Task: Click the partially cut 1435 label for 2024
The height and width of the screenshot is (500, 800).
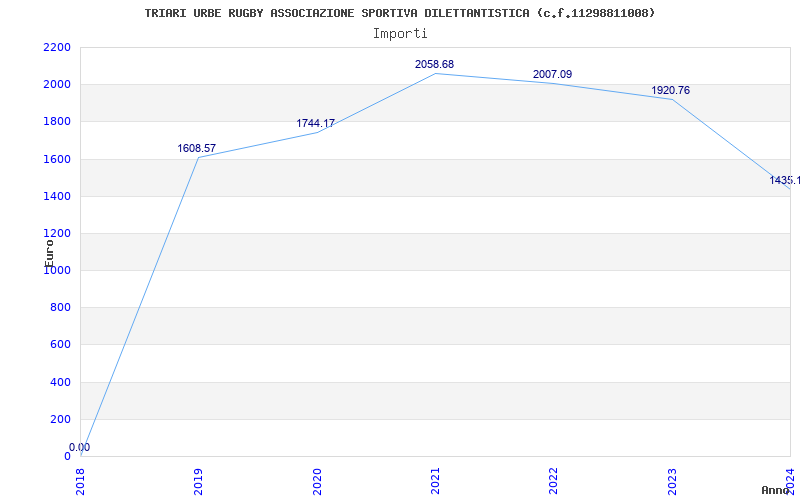Action: (785, 181)
